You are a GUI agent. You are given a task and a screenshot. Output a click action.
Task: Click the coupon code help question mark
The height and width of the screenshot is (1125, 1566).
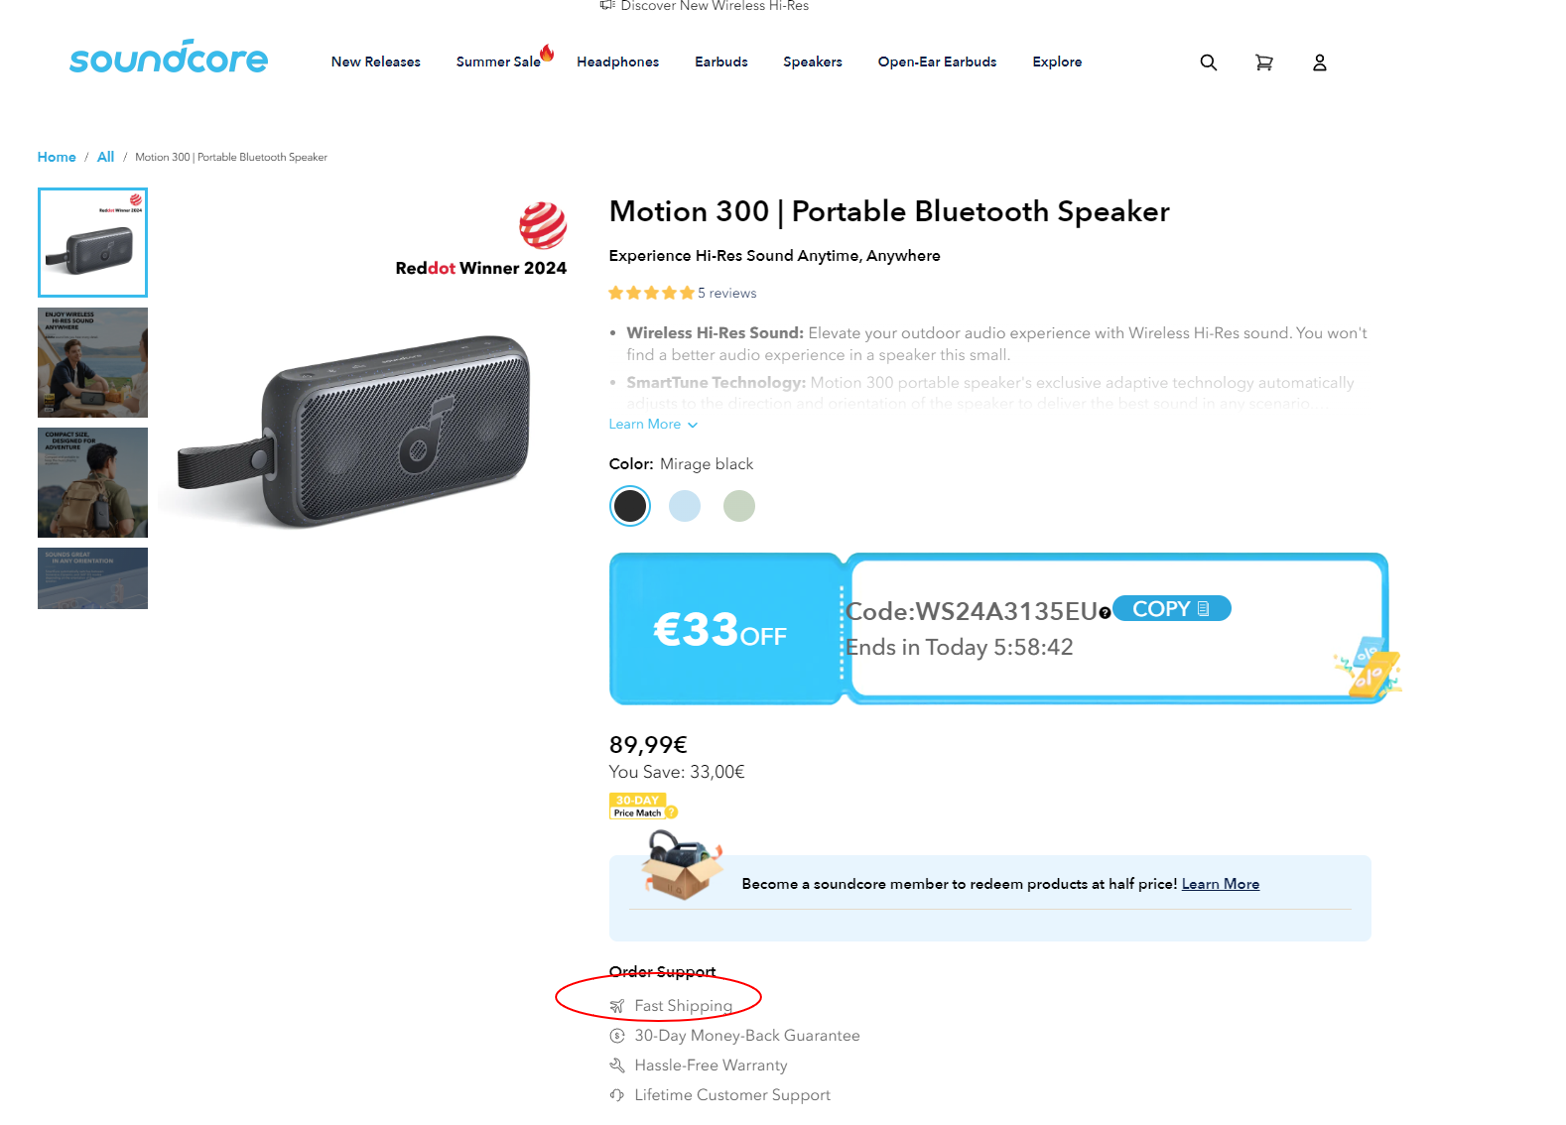(1104, 613)
